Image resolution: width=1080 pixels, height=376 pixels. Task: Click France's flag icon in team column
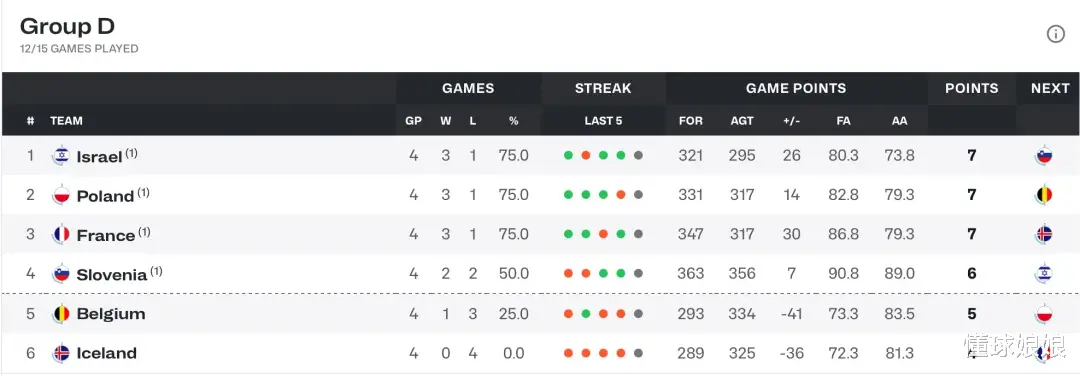(x=61, y=235)
